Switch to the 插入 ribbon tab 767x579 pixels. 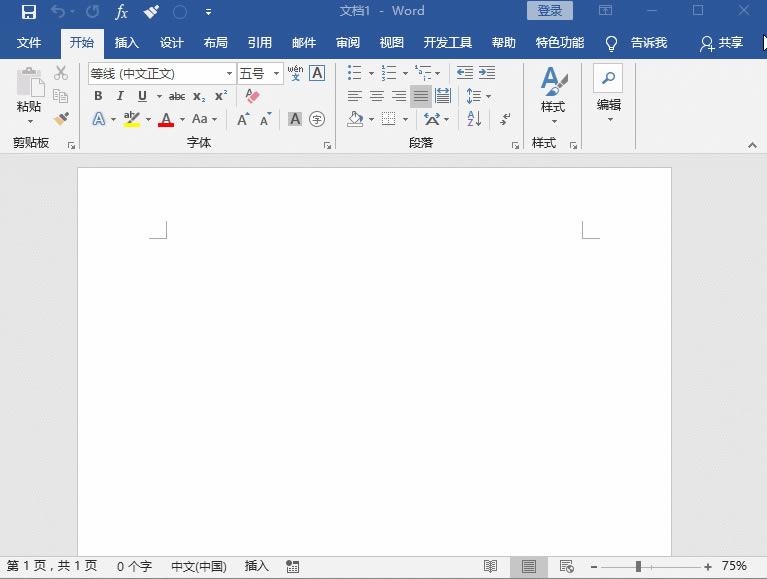coord(127,43)
